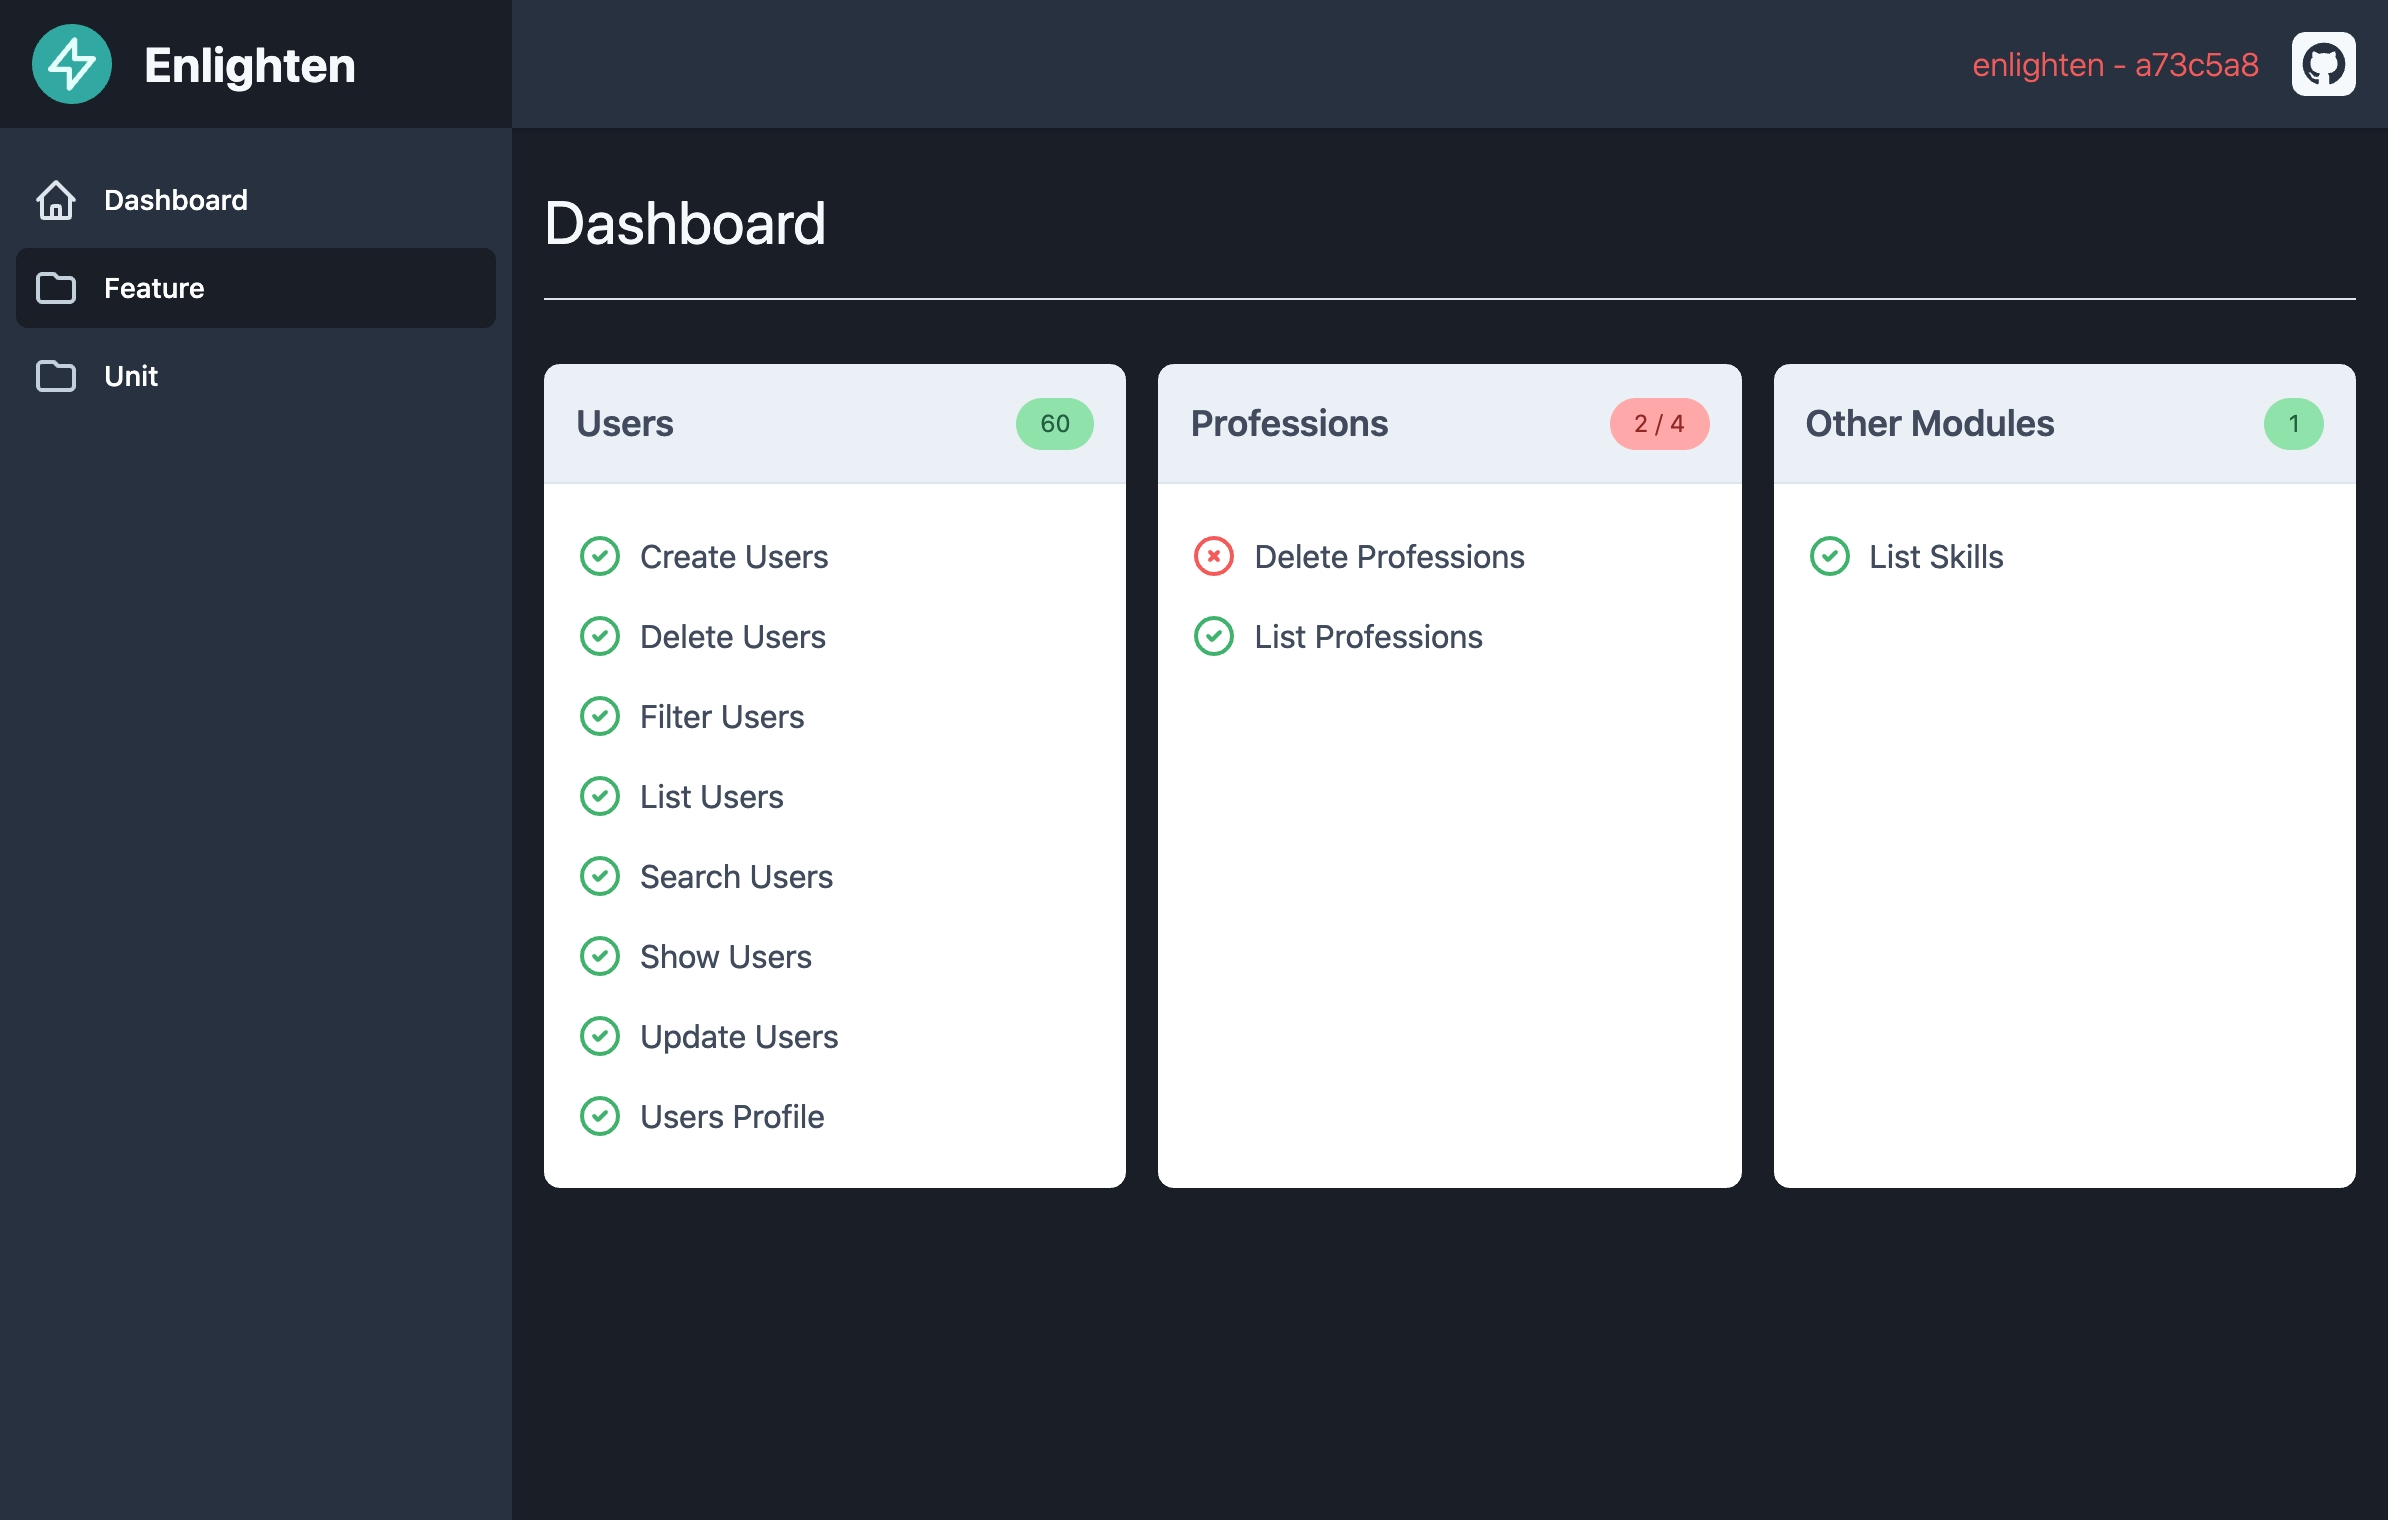Open the Filter Users feature link
Screen dimensions: 2388x1520
[721, 716]
